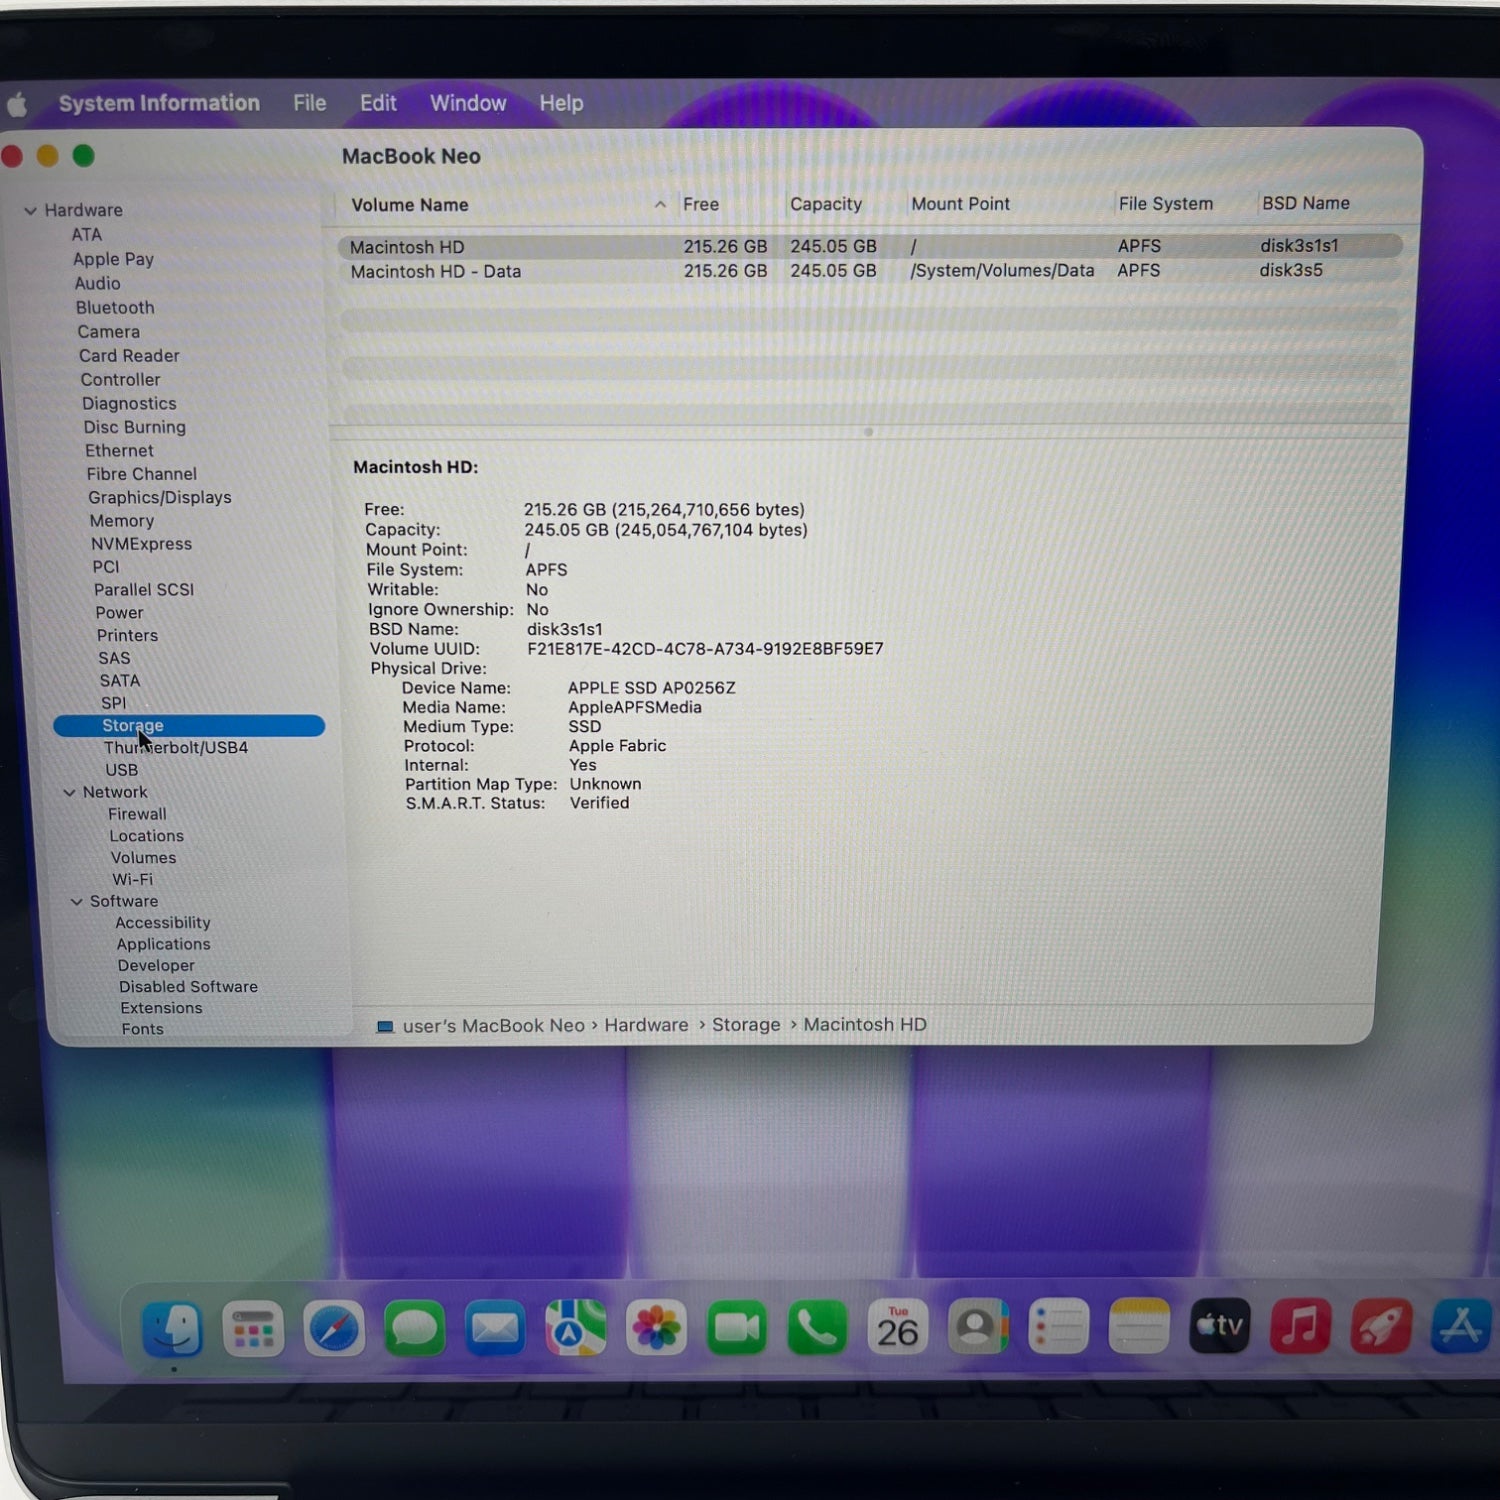Click user's MacBook Neo in the path bar

494,1026
